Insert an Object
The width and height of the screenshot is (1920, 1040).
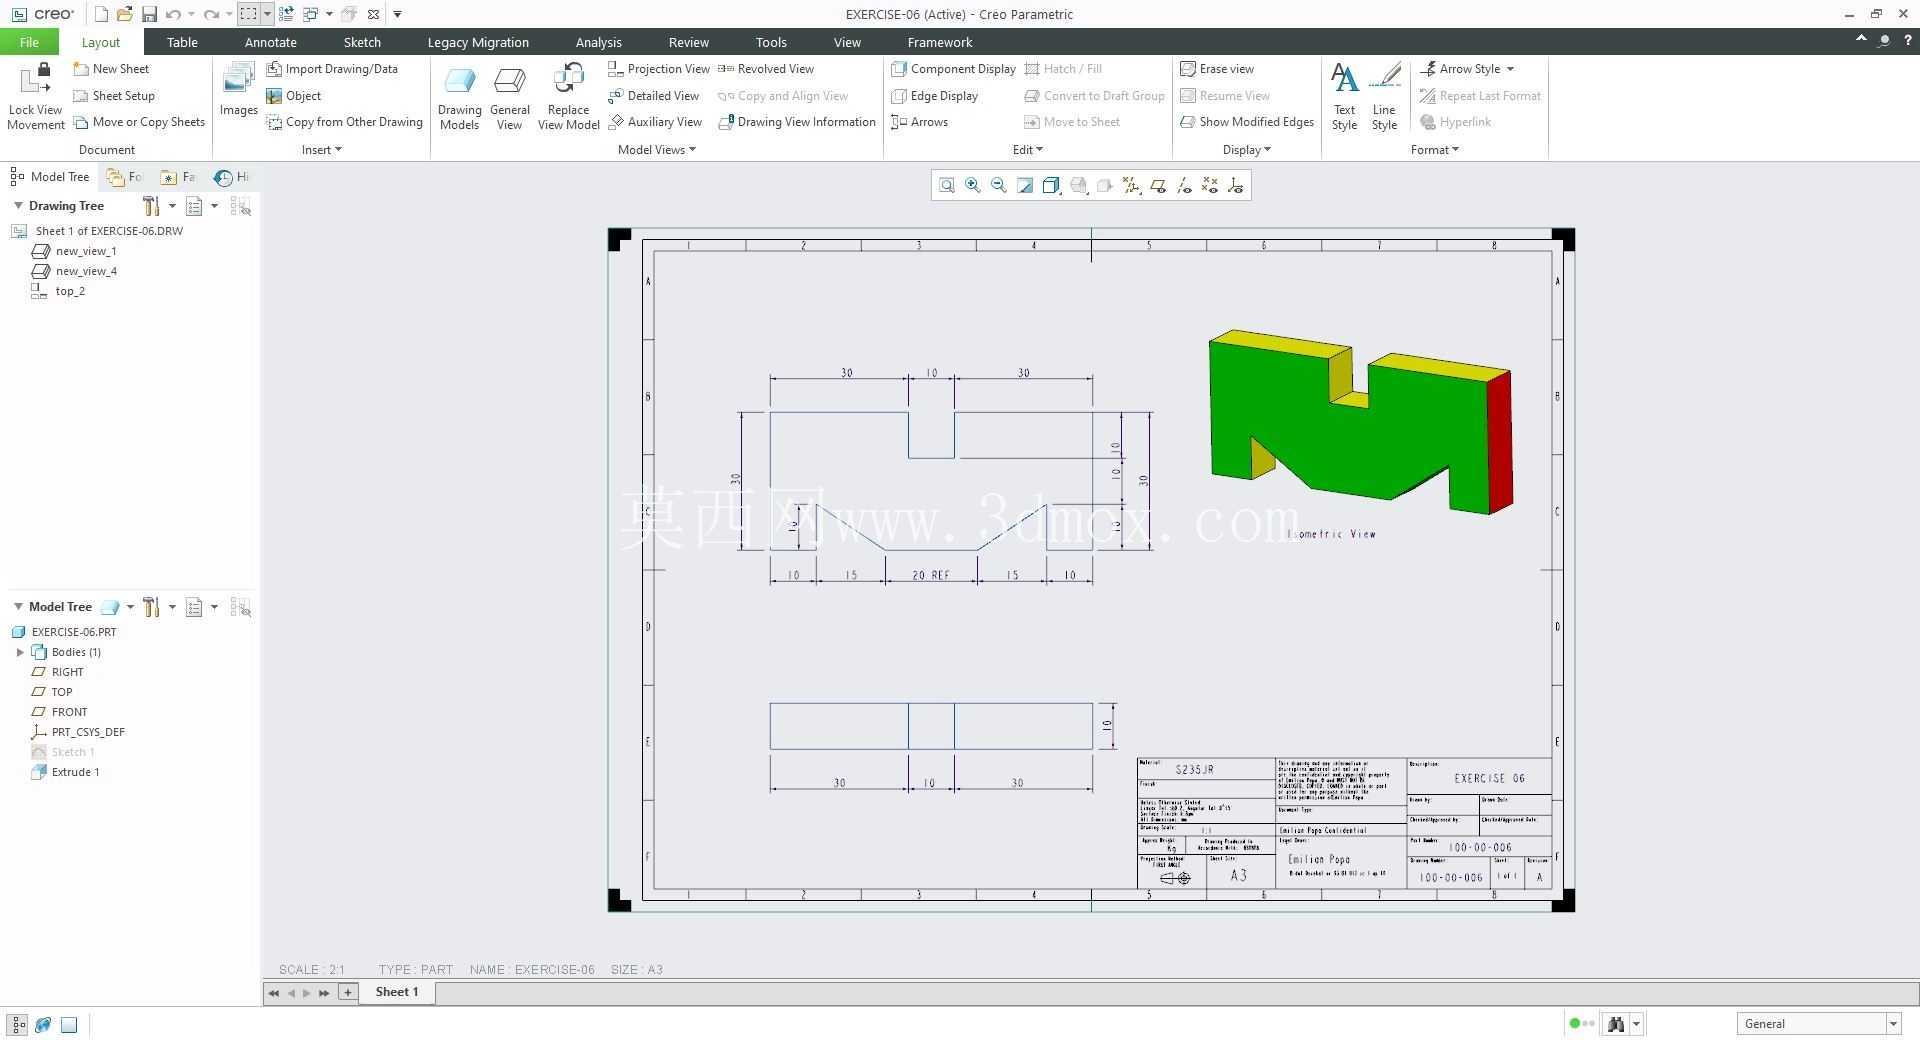point(294,96)
